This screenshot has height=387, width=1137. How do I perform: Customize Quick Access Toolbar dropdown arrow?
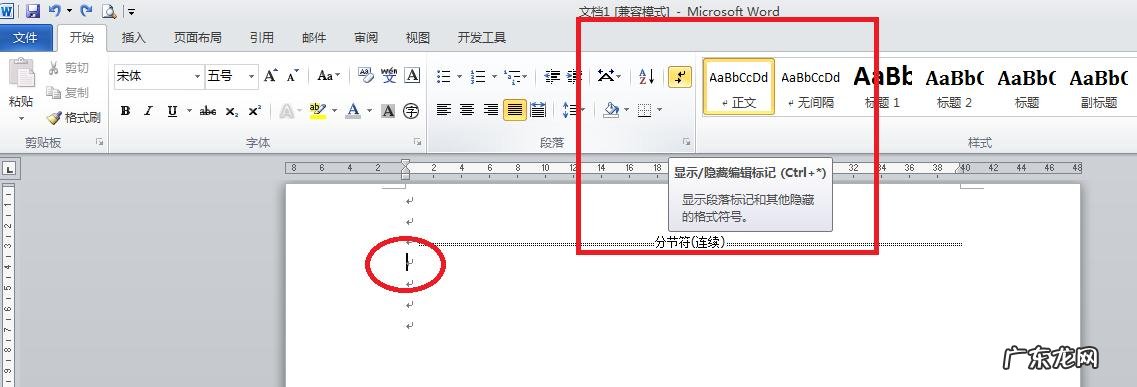131,12
